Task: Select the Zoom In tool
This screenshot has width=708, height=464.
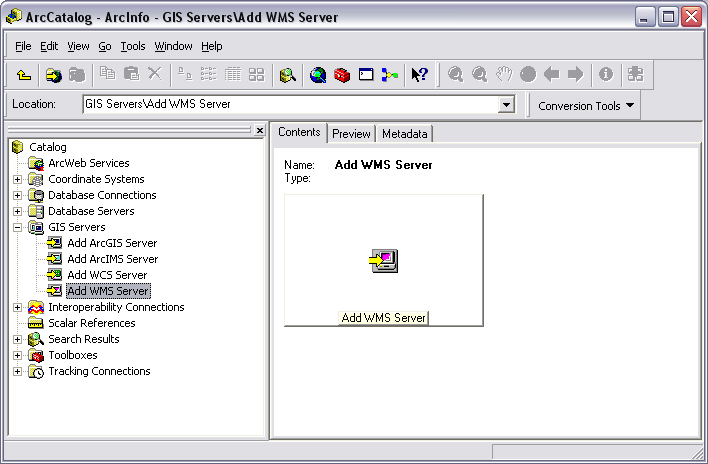Action: coord(456,74)
